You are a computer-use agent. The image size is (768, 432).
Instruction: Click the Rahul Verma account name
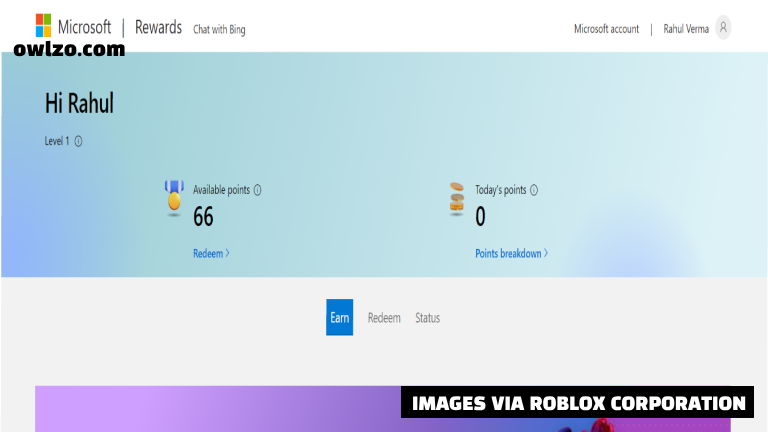point(686,29)
